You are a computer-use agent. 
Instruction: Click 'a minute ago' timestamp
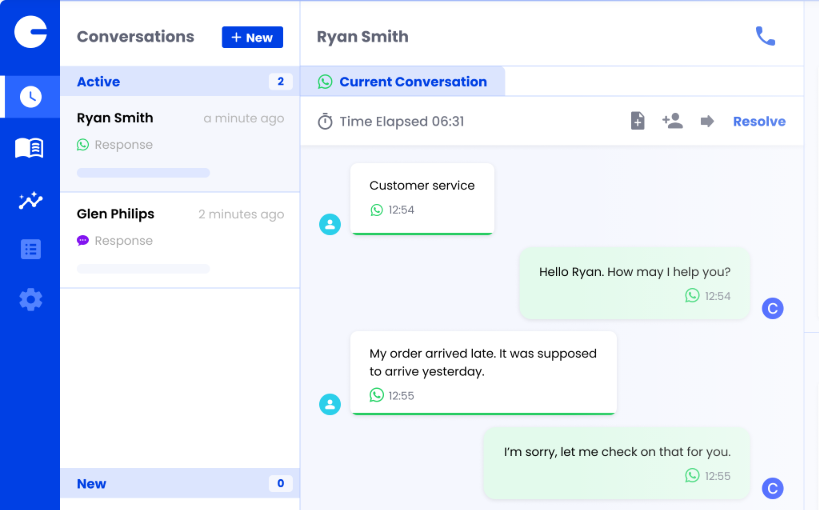pyautogui.click(x=244, y=119)
